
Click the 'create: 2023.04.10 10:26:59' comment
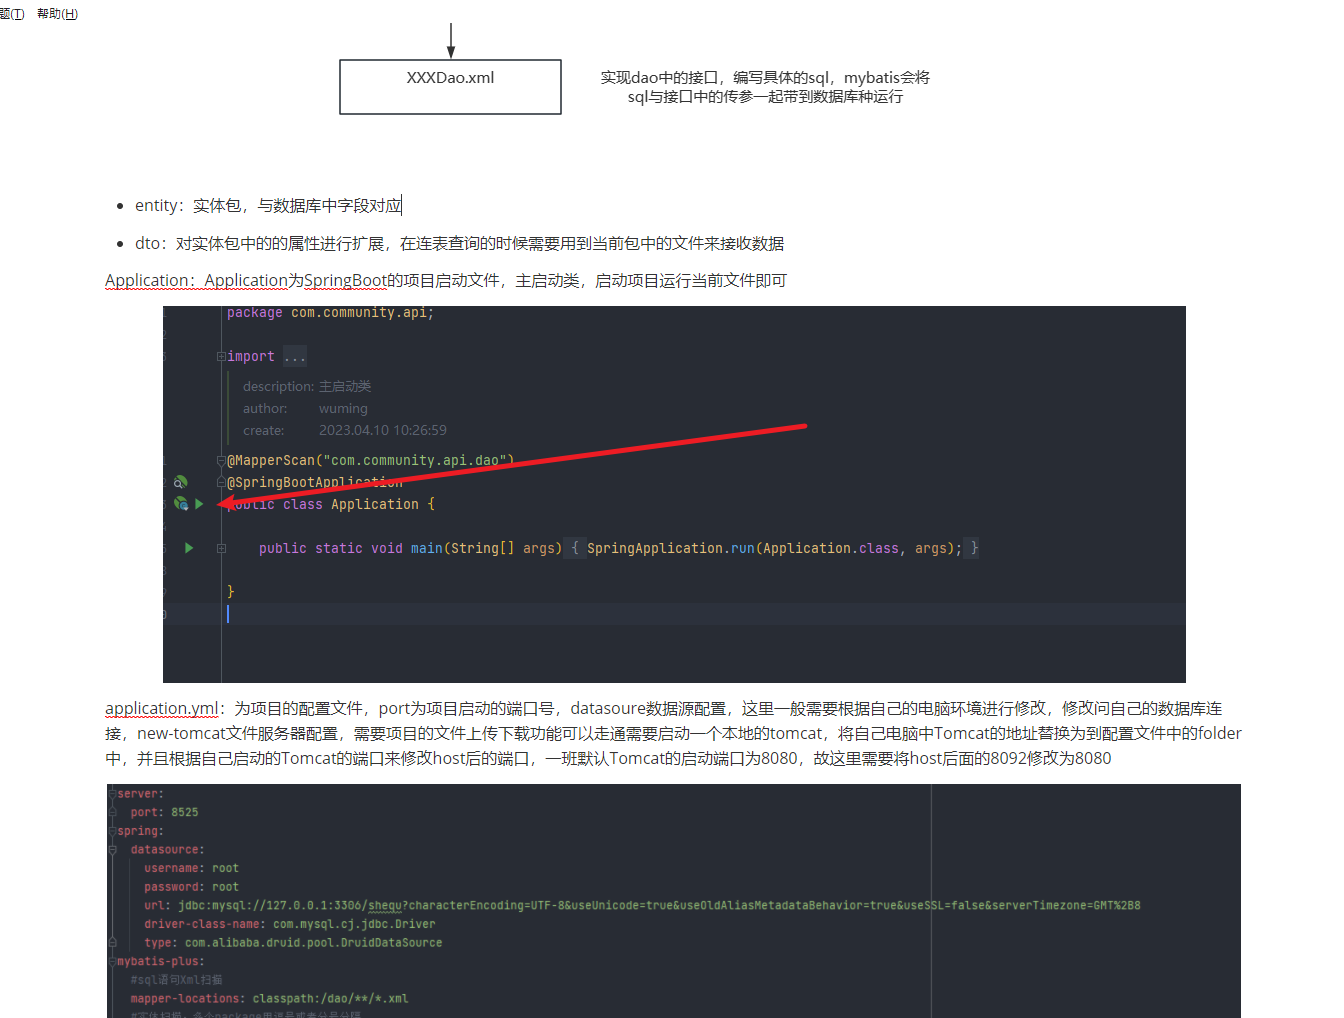[345, 430]
